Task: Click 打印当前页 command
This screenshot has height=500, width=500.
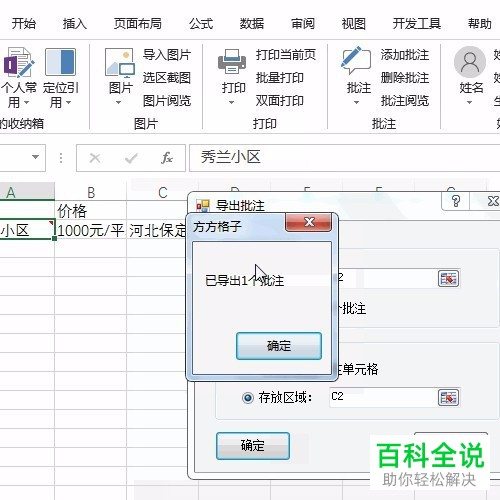Action: pos(286,55)
